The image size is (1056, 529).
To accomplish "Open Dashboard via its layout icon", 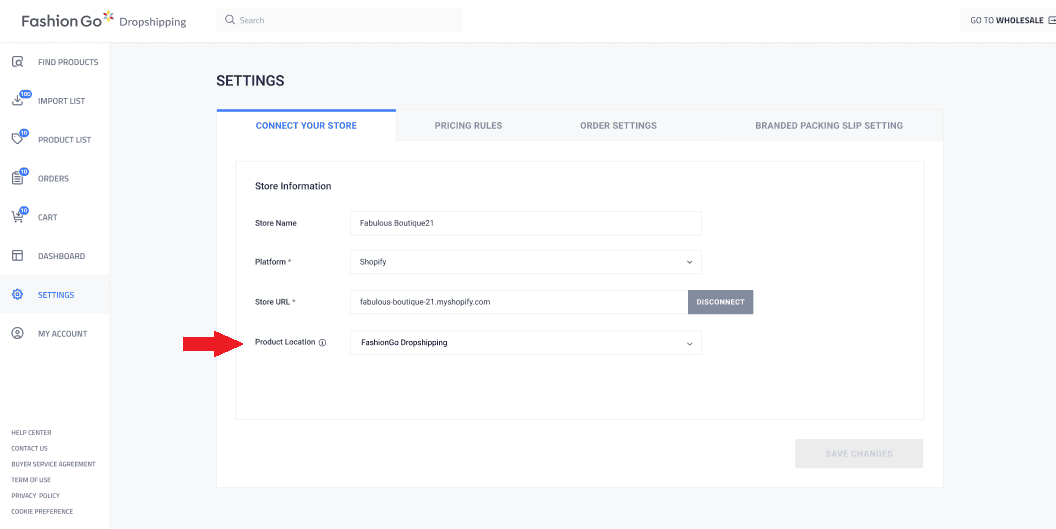I will (17, 256).
